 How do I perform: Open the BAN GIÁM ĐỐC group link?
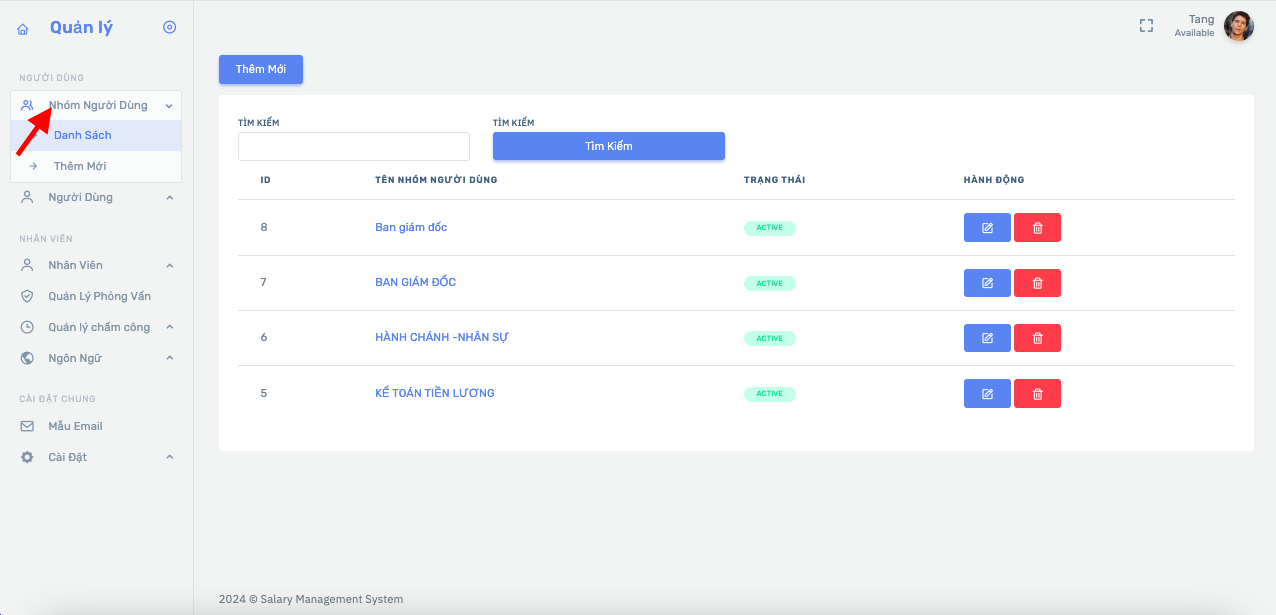(x=415, y=282)
